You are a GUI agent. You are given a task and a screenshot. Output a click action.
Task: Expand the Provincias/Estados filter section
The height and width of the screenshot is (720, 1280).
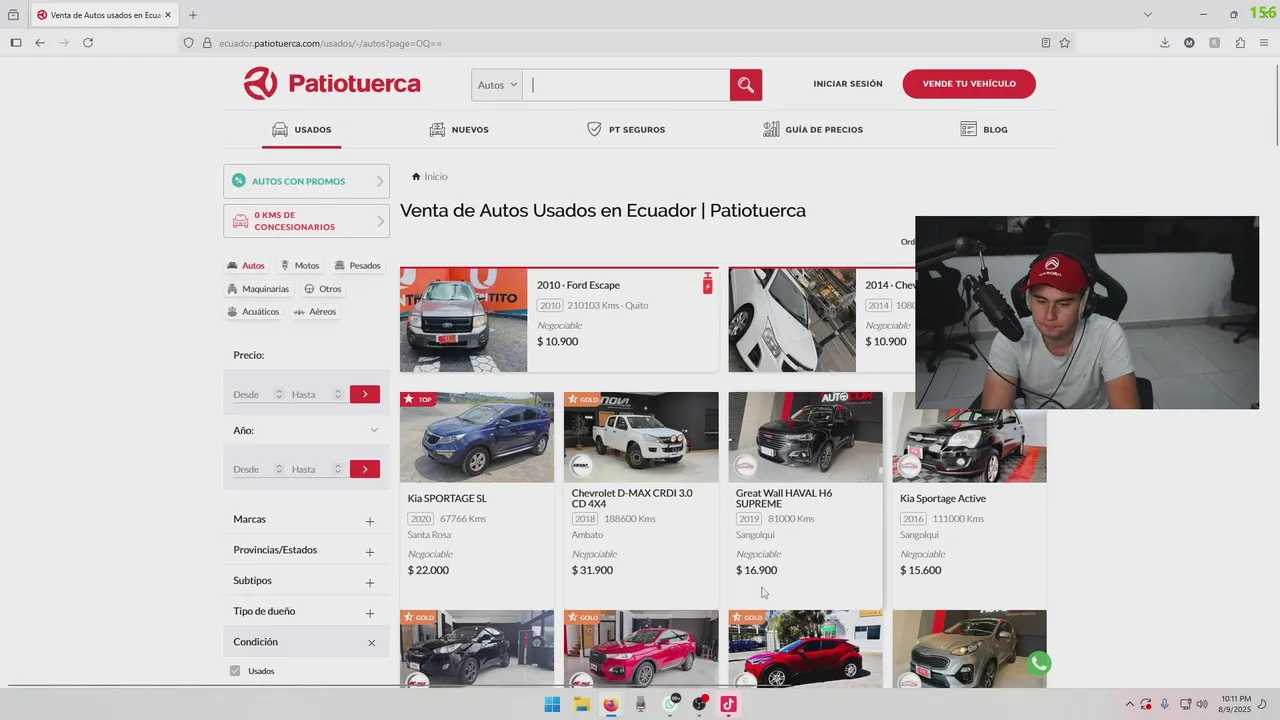click(x=370, y=552)
